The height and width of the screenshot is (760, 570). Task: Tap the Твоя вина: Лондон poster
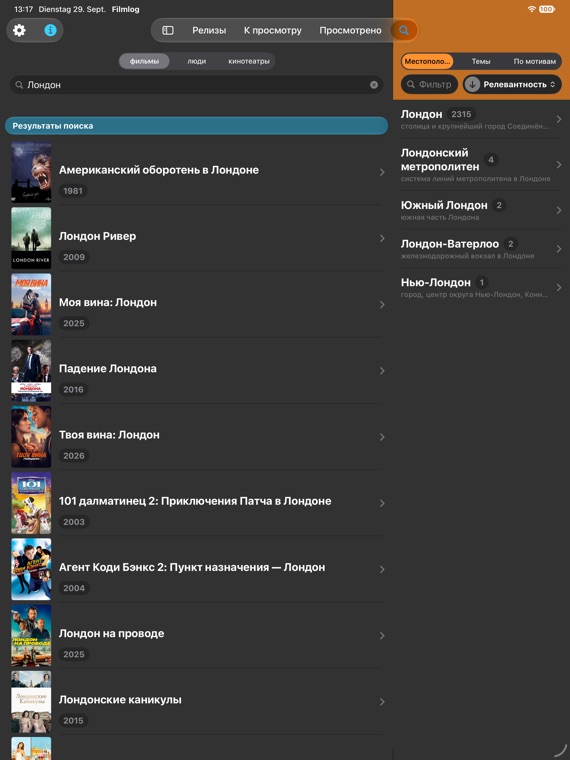pos(31,437)
